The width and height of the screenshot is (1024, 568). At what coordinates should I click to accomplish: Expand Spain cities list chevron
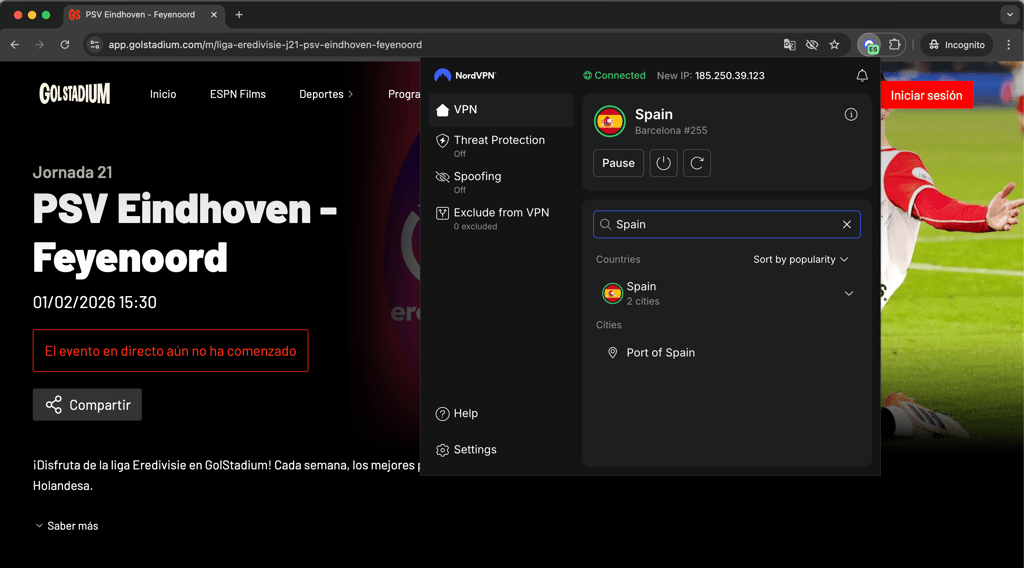pyautogui.click(x=848, y=293)
